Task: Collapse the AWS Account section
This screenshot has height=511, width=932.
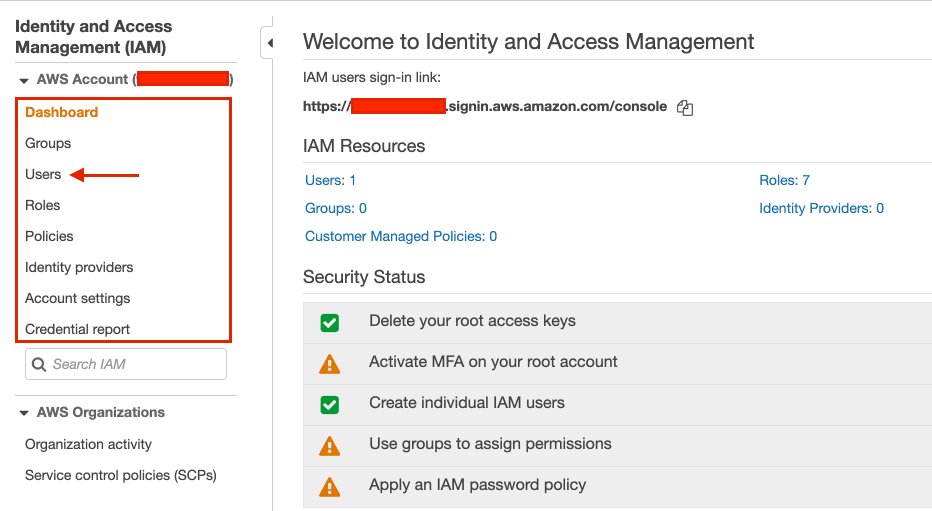Action: [x=24, y=80]
